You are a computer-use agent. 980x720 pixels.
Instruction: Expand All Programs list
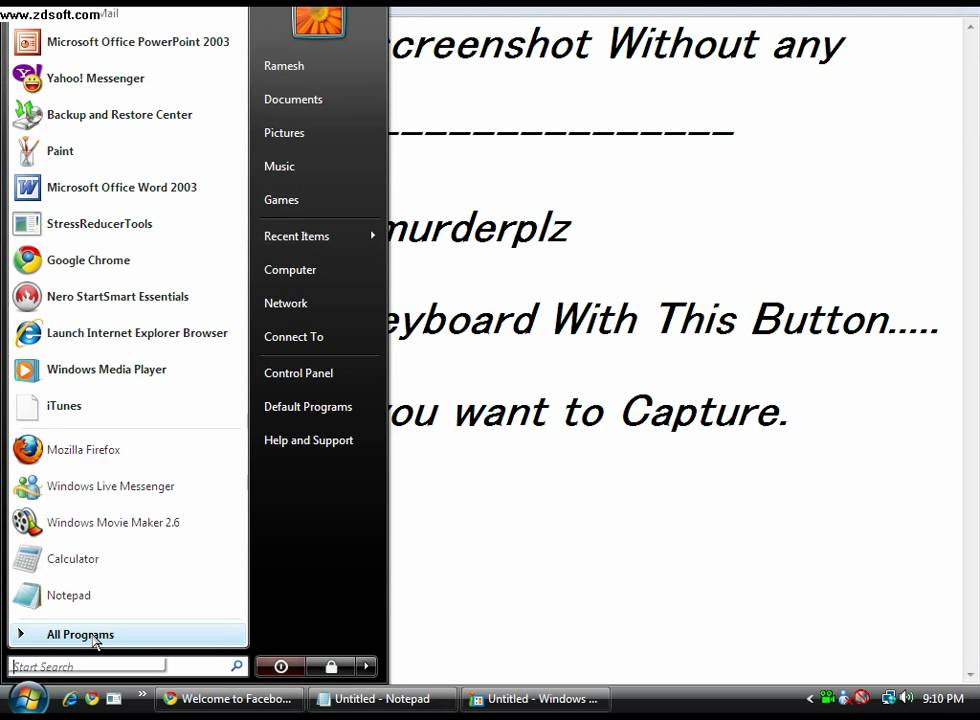[x=128, y=634]
